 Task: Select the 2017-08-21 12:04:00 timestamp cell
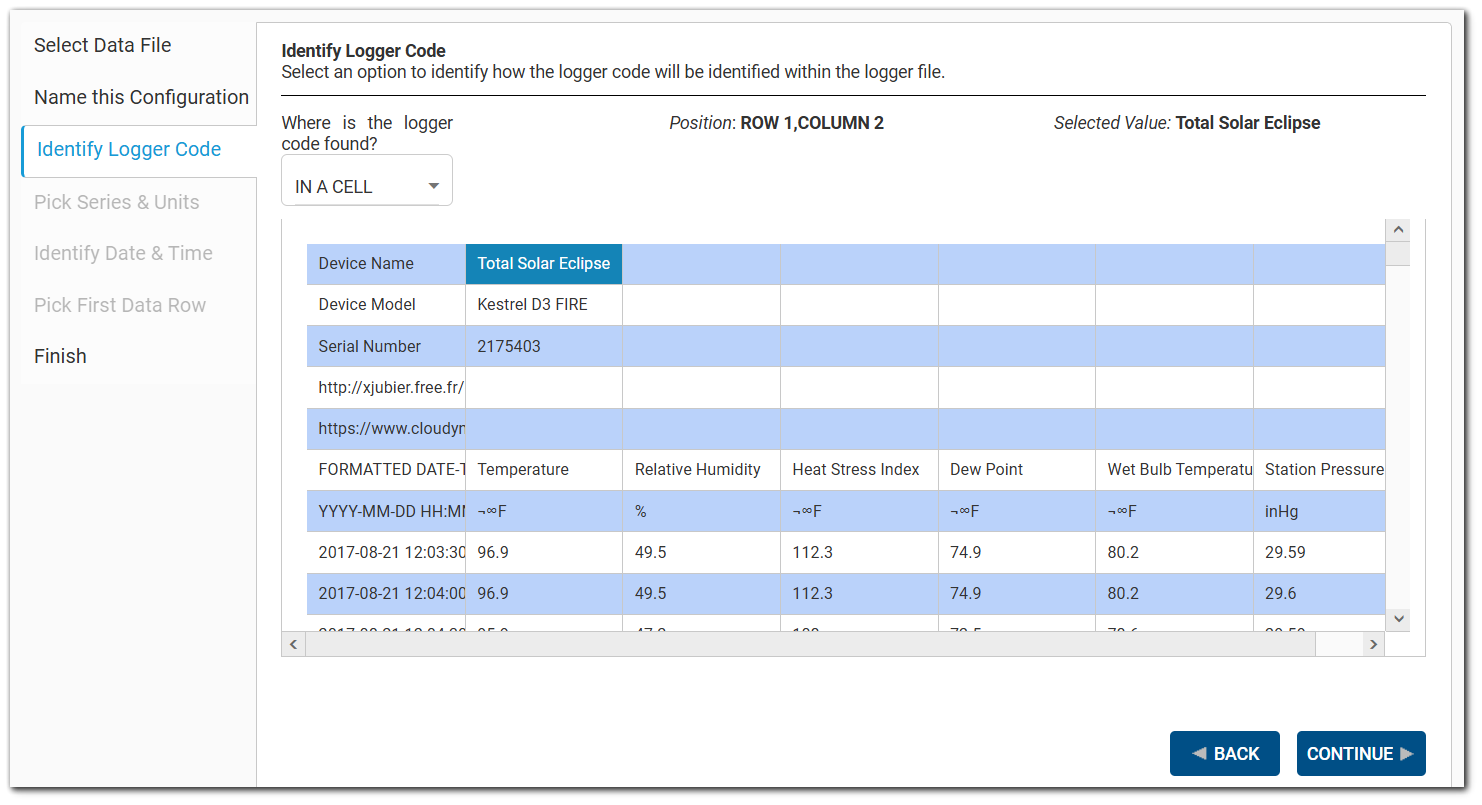point(386,593)
